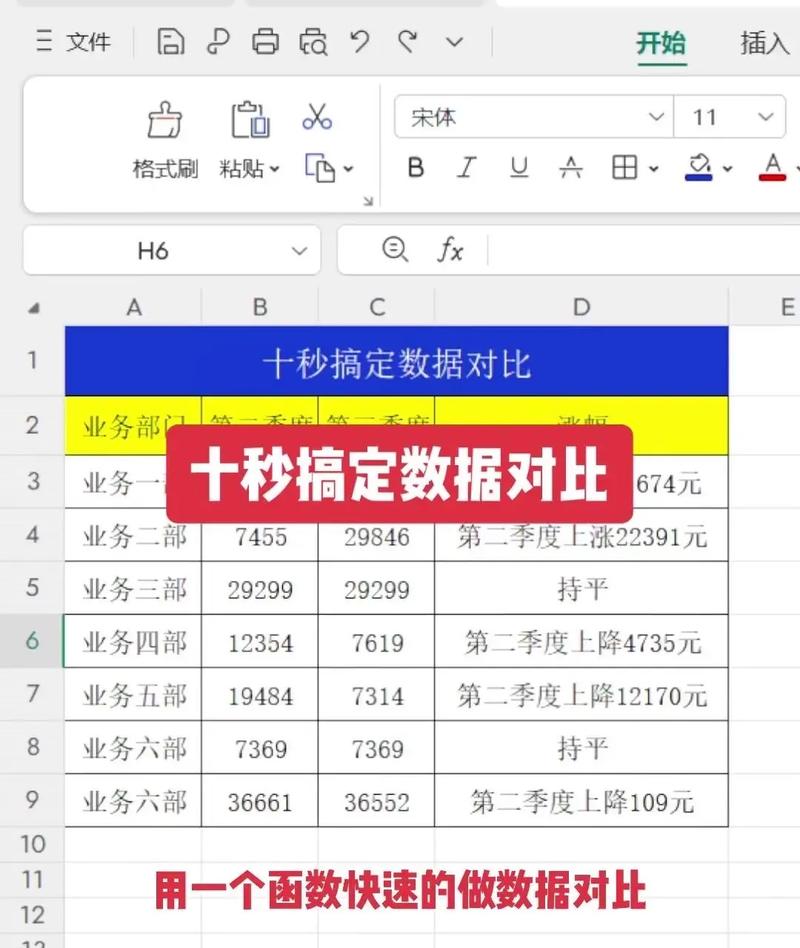Click the Cut (scissors) icon
Image resolution: width=800 pixels, height=948 pixels.
point(317,118)
